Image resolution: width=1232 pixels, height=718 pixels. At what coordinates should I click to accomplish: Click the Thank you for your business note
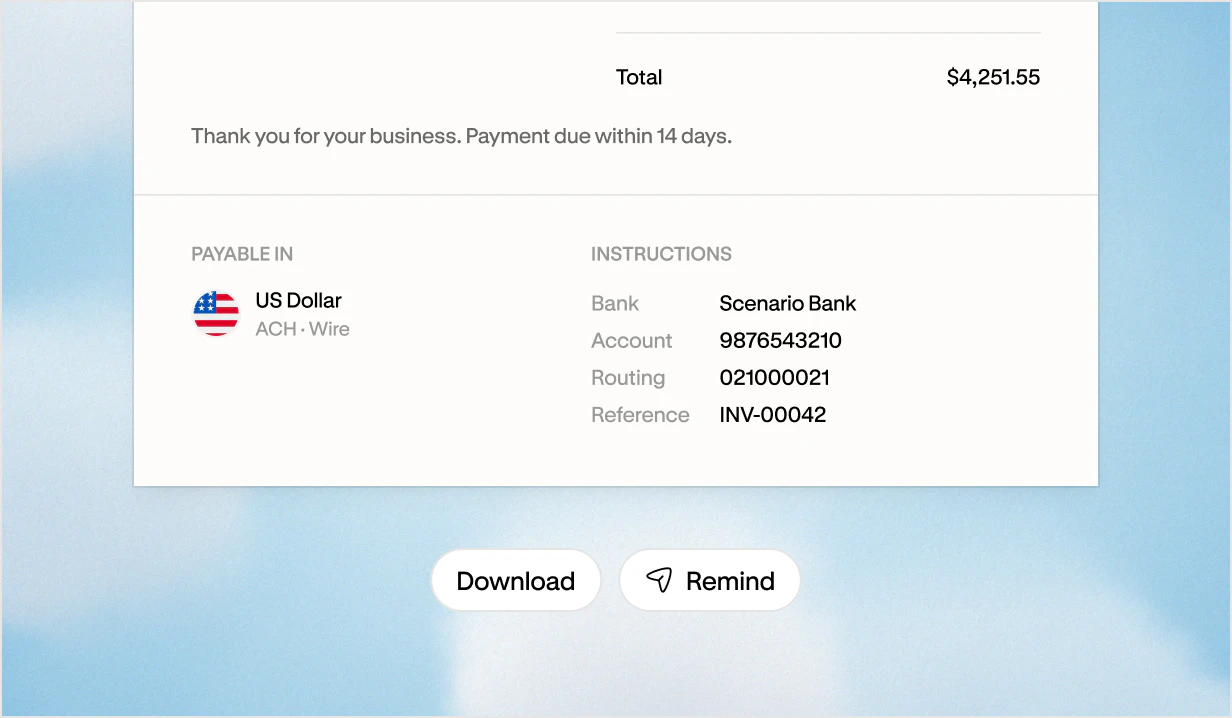461,136
